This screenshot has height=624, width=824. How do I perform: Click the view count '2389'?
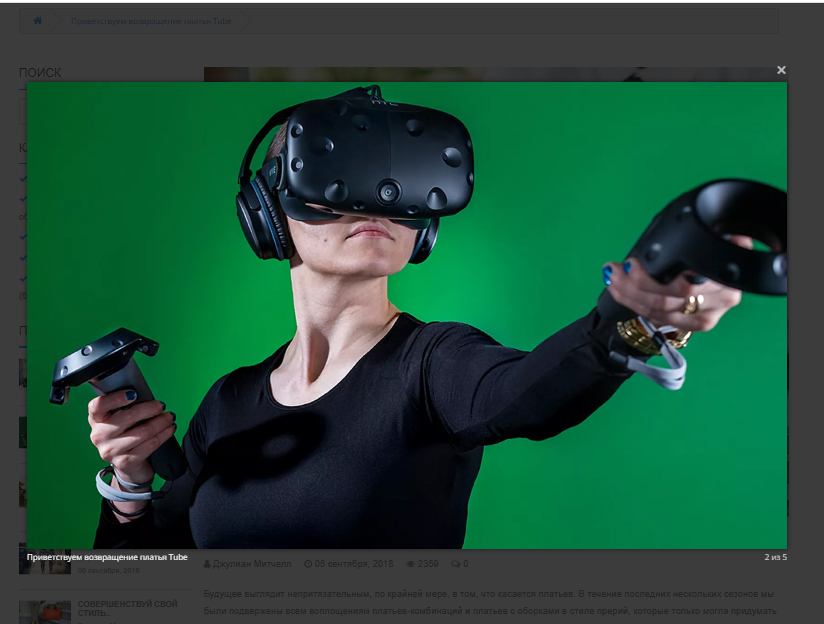point(428,564)
